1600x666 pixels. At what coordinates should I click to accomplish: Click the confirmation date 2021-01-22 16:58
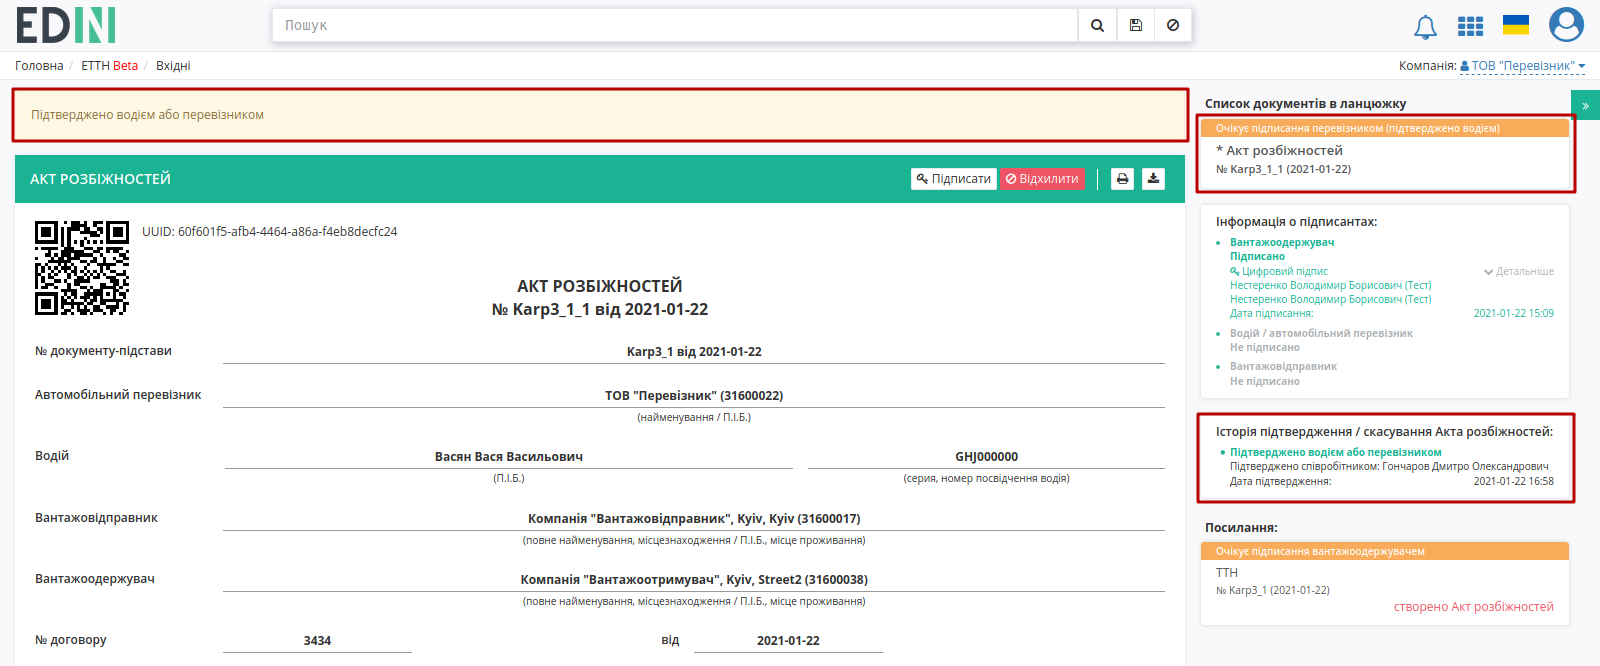pyautogui.click(x=1514, y=482)
